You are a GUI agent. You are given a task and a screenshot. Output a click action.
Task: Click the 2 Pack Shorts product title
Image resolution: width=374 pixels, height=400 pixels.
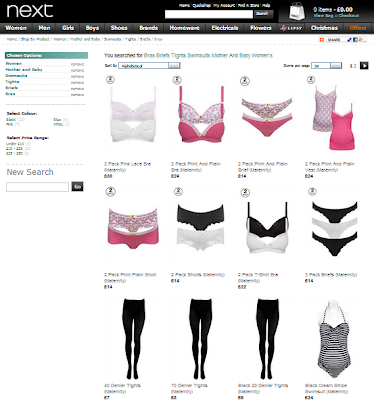198,275
